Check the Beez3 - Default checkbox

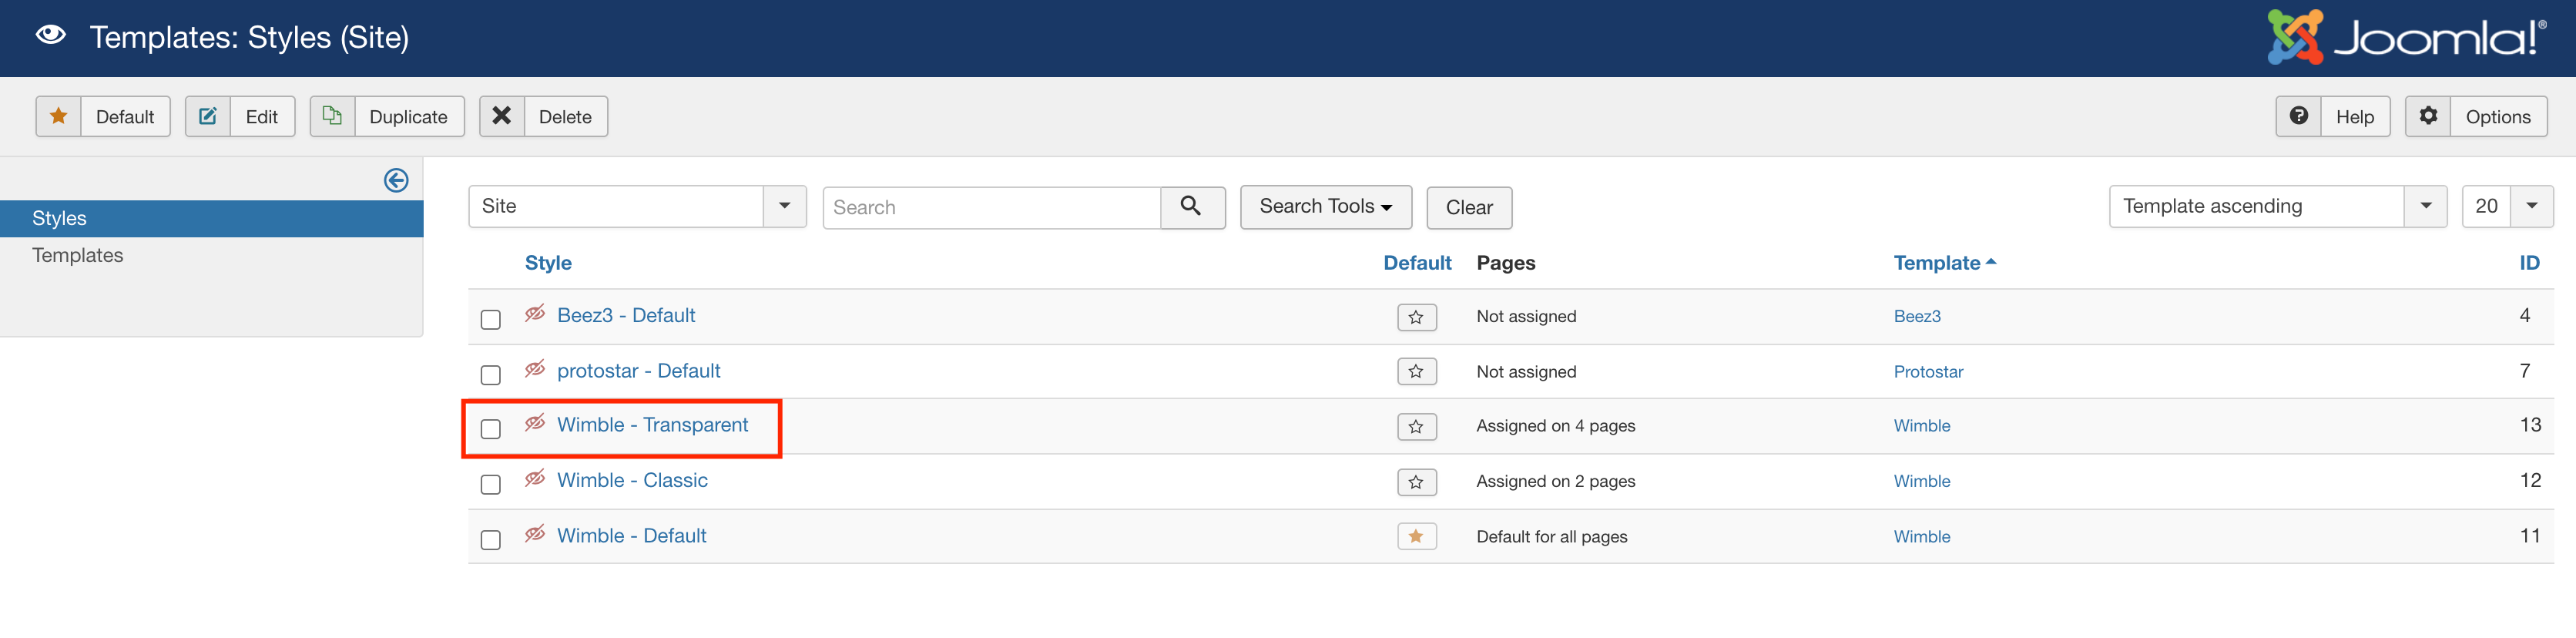490,319
